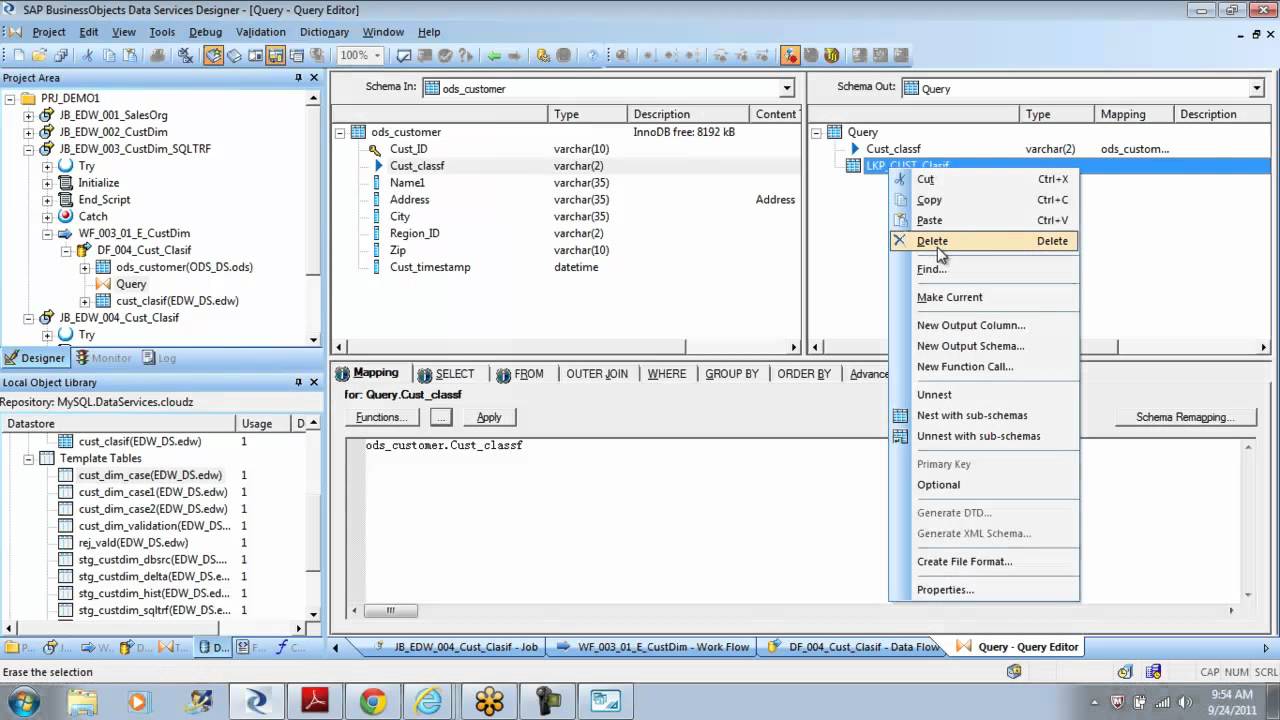The image size is (1280, 720).
Task: Click the green Back arrow toolbar icon
Action: click(x=493, y=56)
